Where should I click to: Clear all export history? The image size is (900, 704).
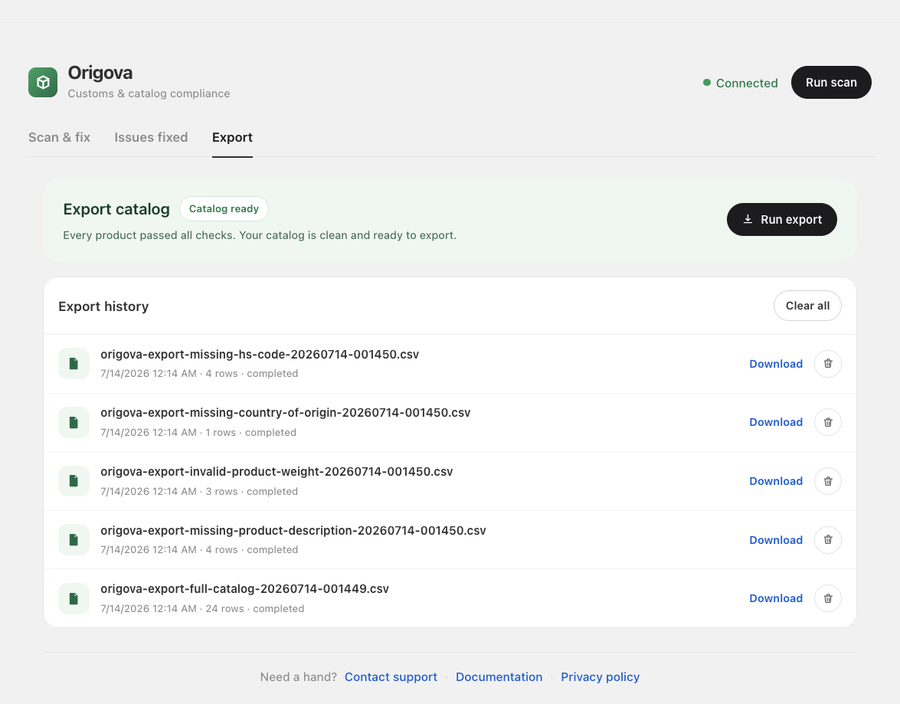tap(808, 306)
